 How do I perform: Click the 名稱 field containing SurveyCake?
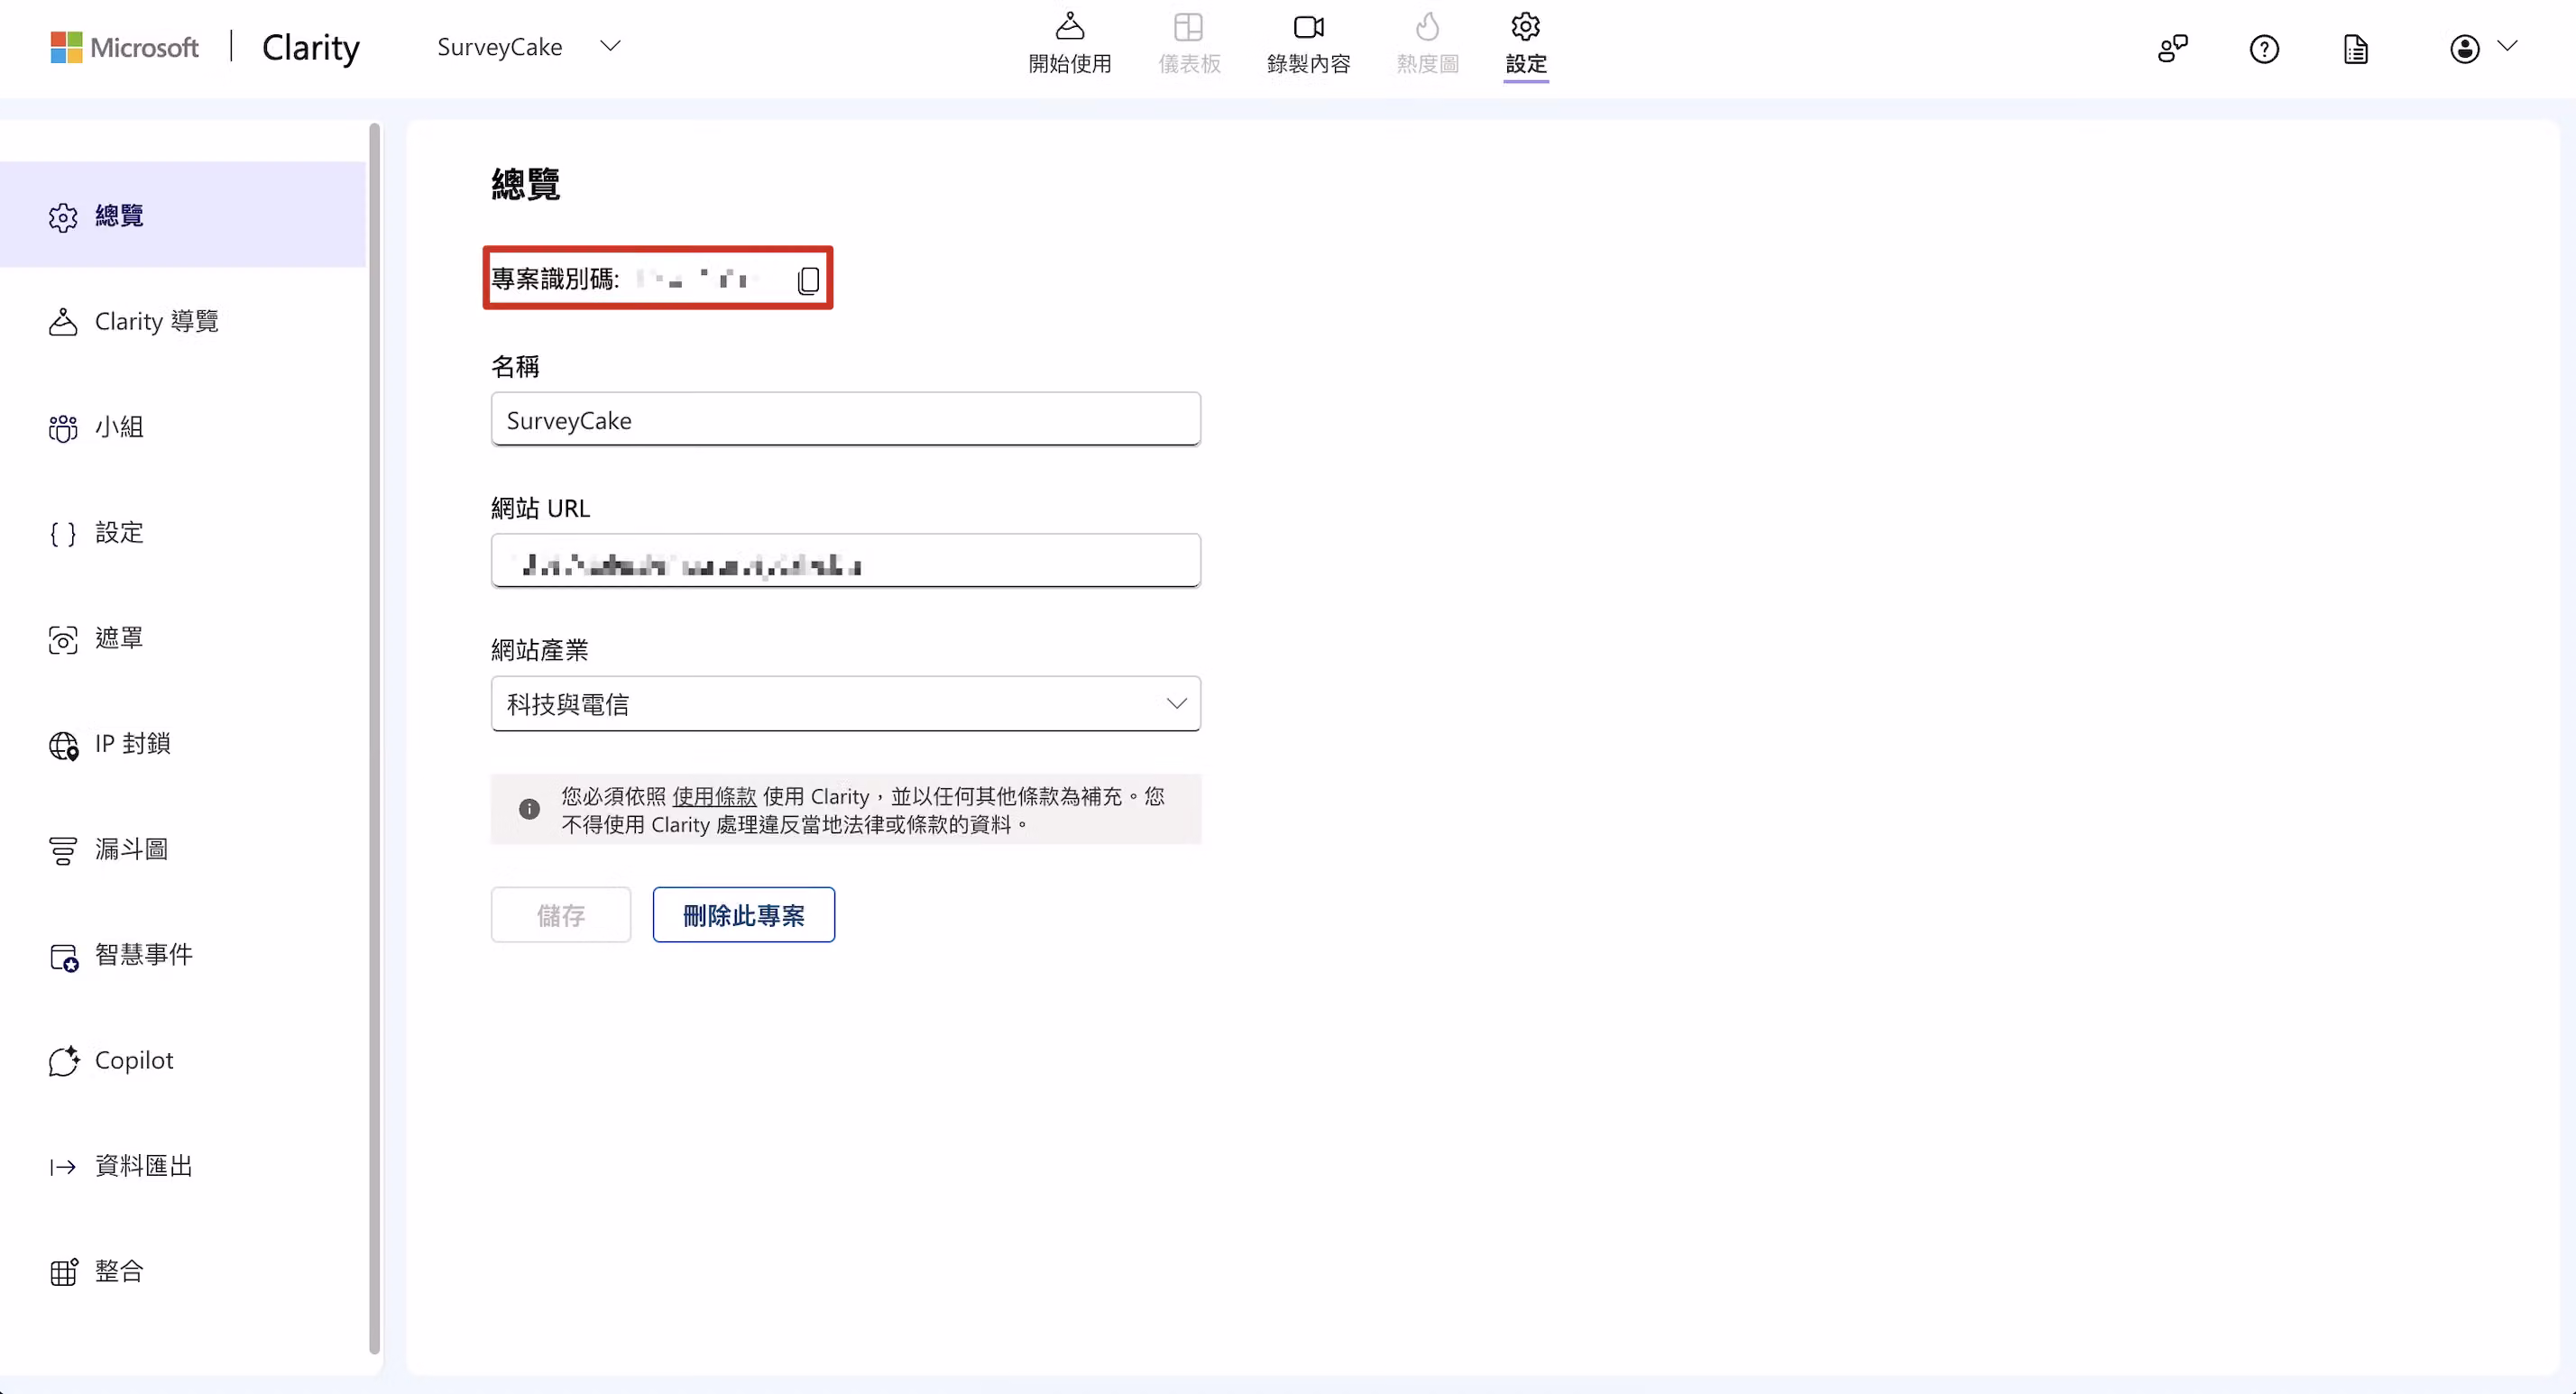click(x=845, y=419)
